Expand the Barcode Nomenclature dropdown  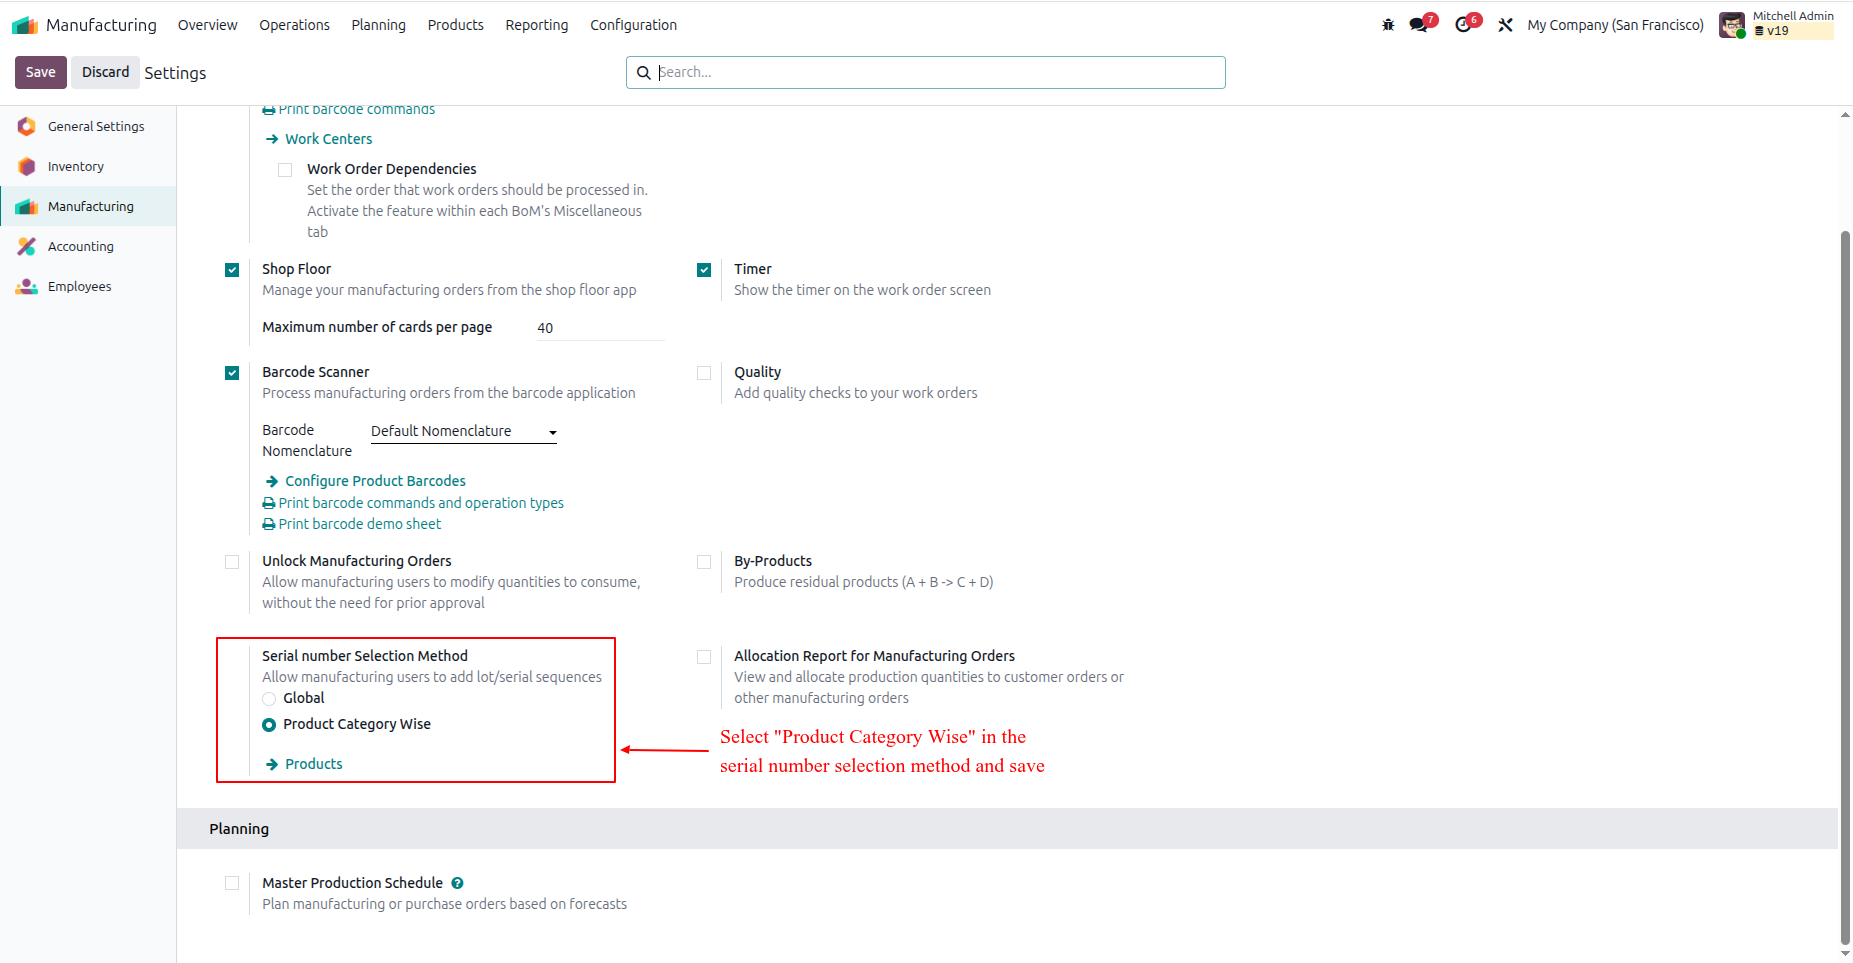[x=463, y=431]
